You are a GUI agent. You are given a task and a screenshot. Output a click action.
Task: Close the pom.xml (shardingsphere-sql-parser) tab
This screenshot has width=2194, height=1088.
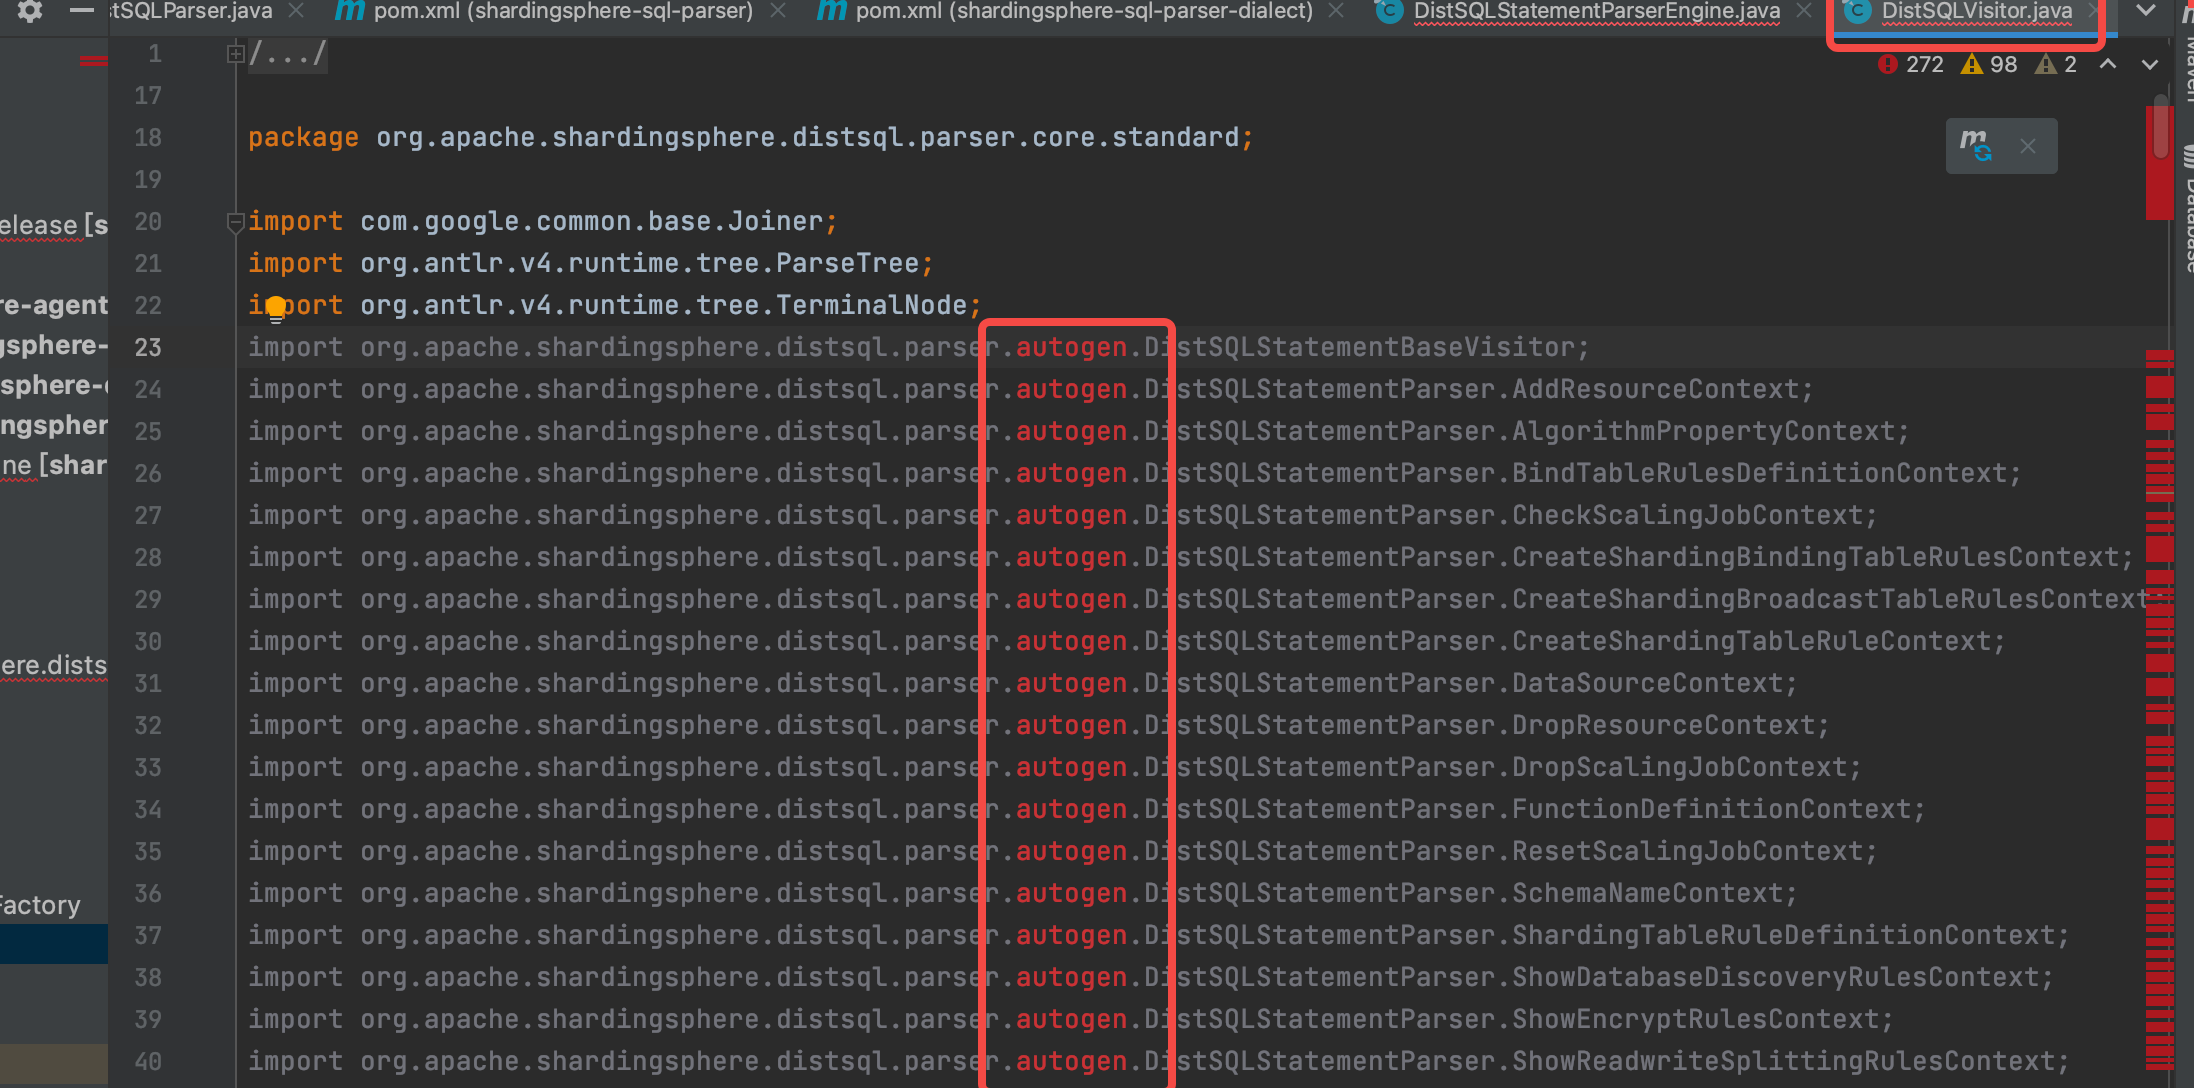tap(779, 11)
